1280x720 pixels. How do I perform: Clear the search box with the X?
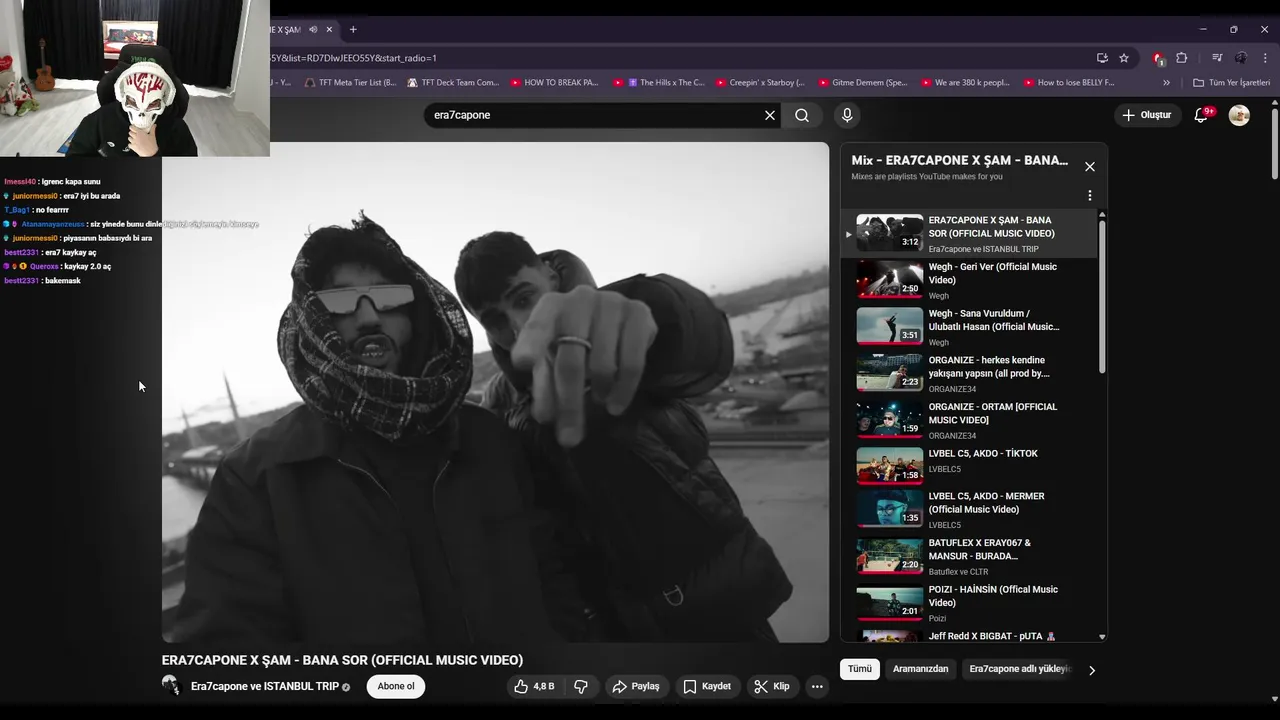coord(770,115)
